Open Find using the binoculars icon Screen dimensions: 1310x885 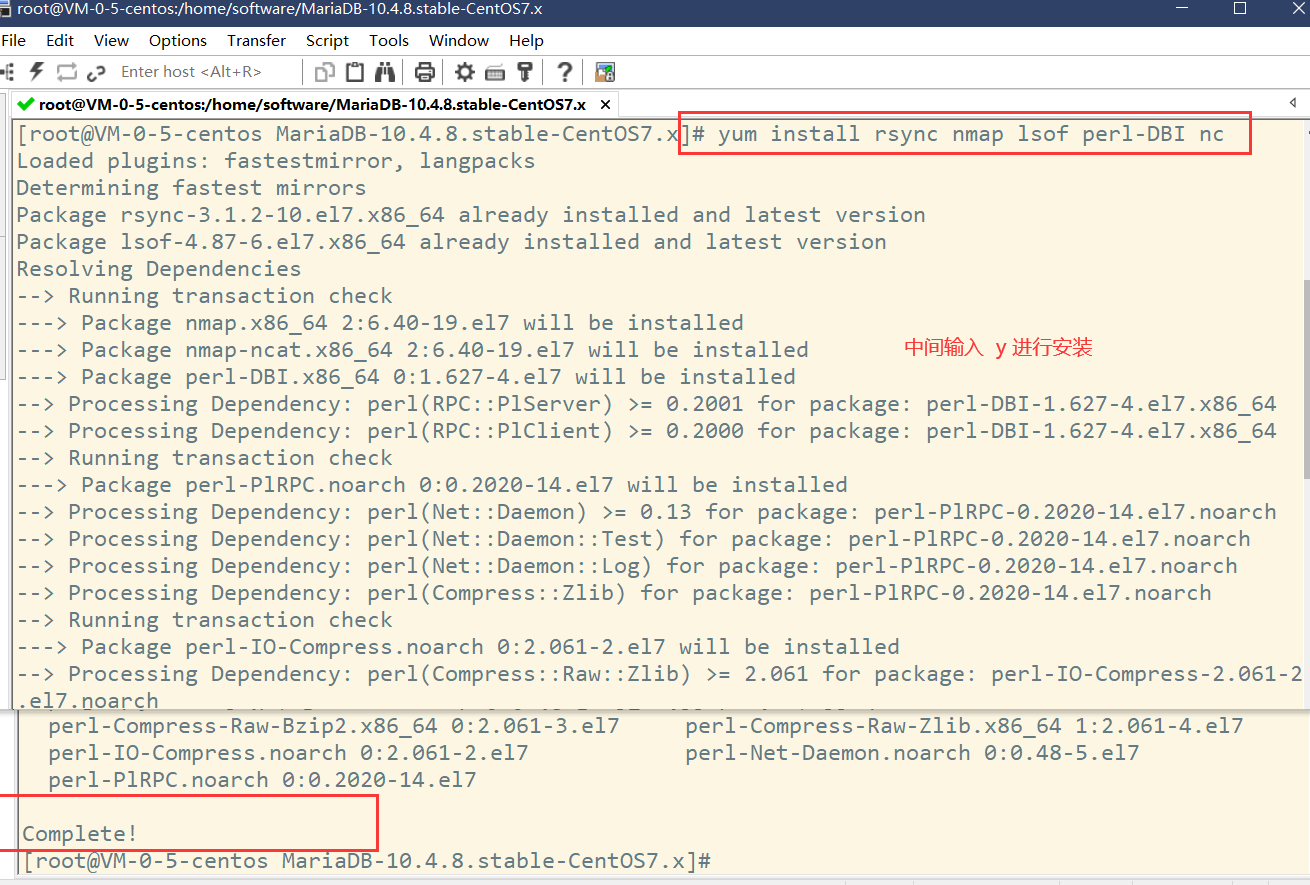pyautogui.click(x=385, y=72)
